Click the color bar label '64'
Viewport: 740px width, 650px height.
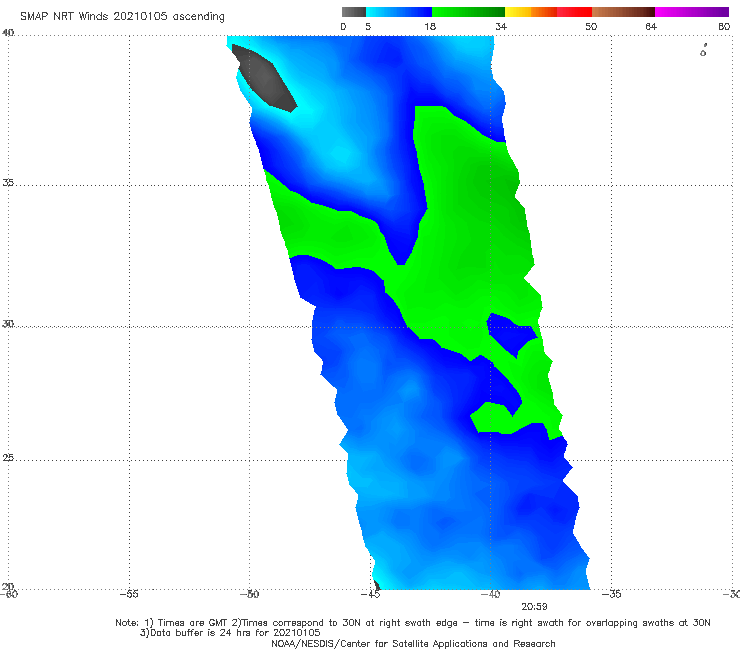pyautogui.click(x=651, y=27)
